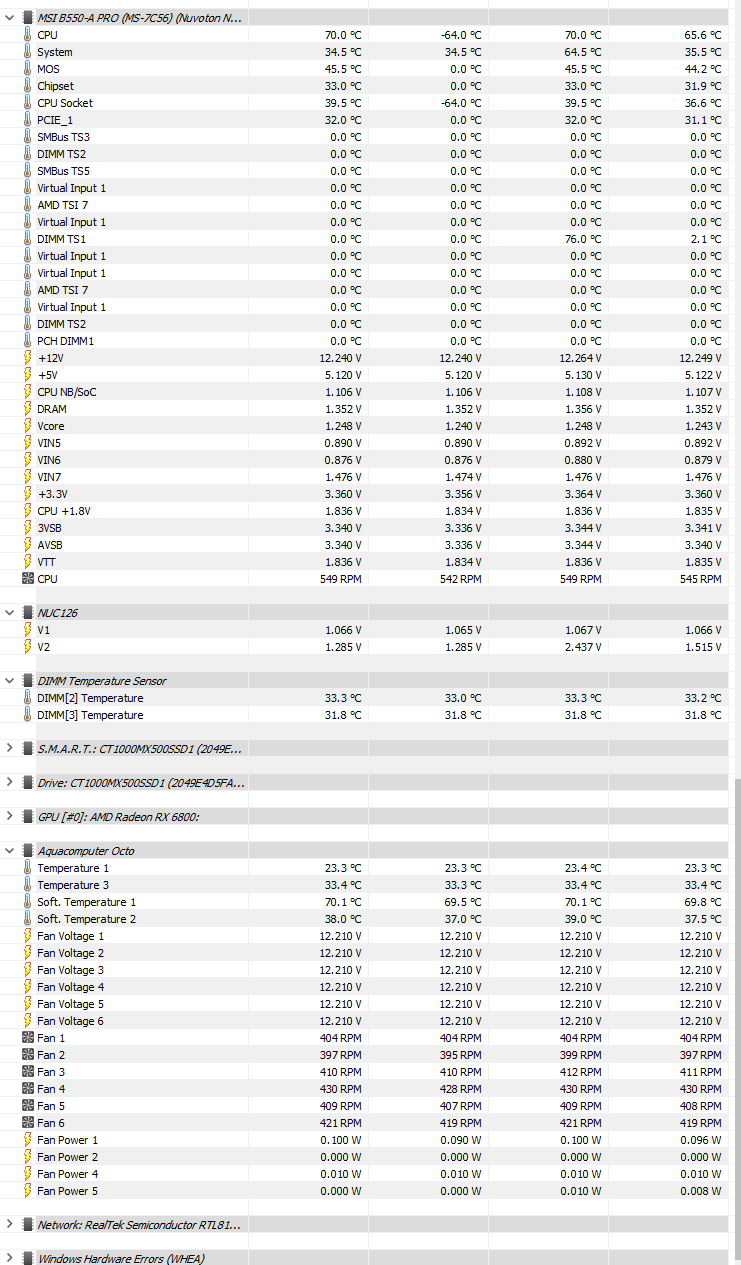The height and width of the screenshot is (1265, 741).
Task: Select the voltage bolt icon next to +5V
Action: tap(28, 375)
